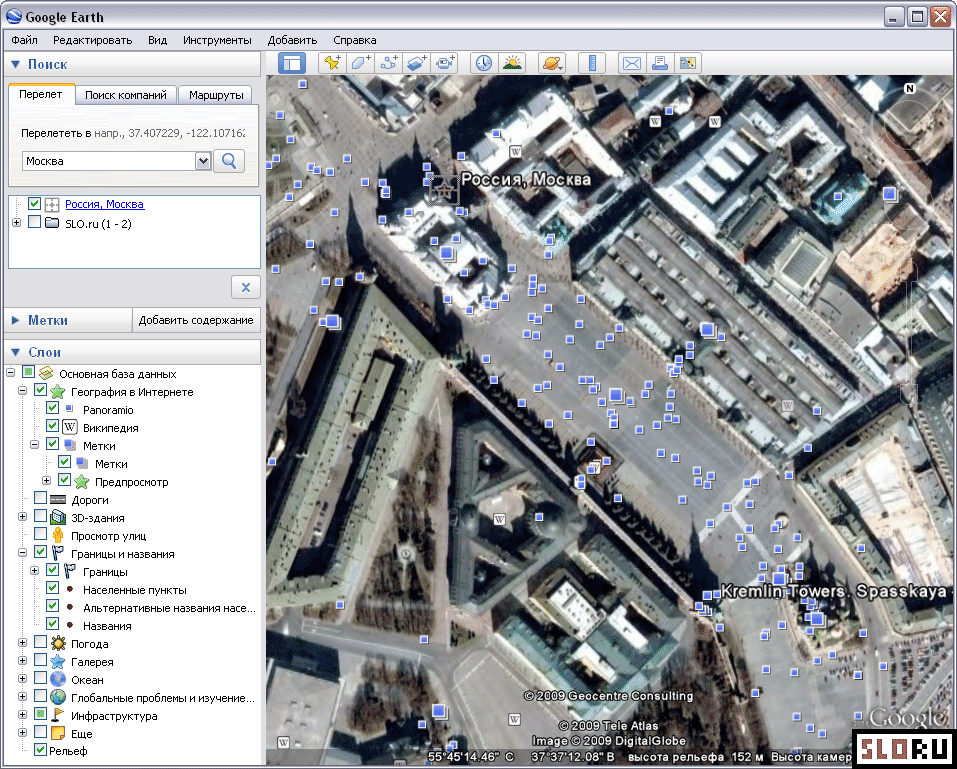
Task: Click the Email envelope toolbar icon
Action: point(632,63)
